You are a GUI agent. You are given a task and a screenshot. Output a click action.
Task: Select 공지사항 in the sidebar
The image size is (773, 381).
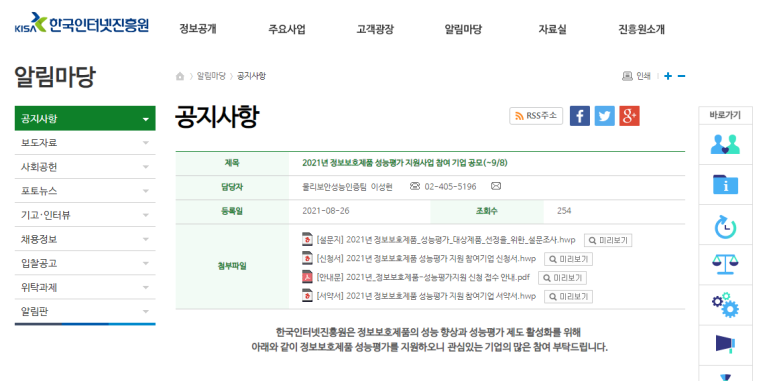(85, 118)
